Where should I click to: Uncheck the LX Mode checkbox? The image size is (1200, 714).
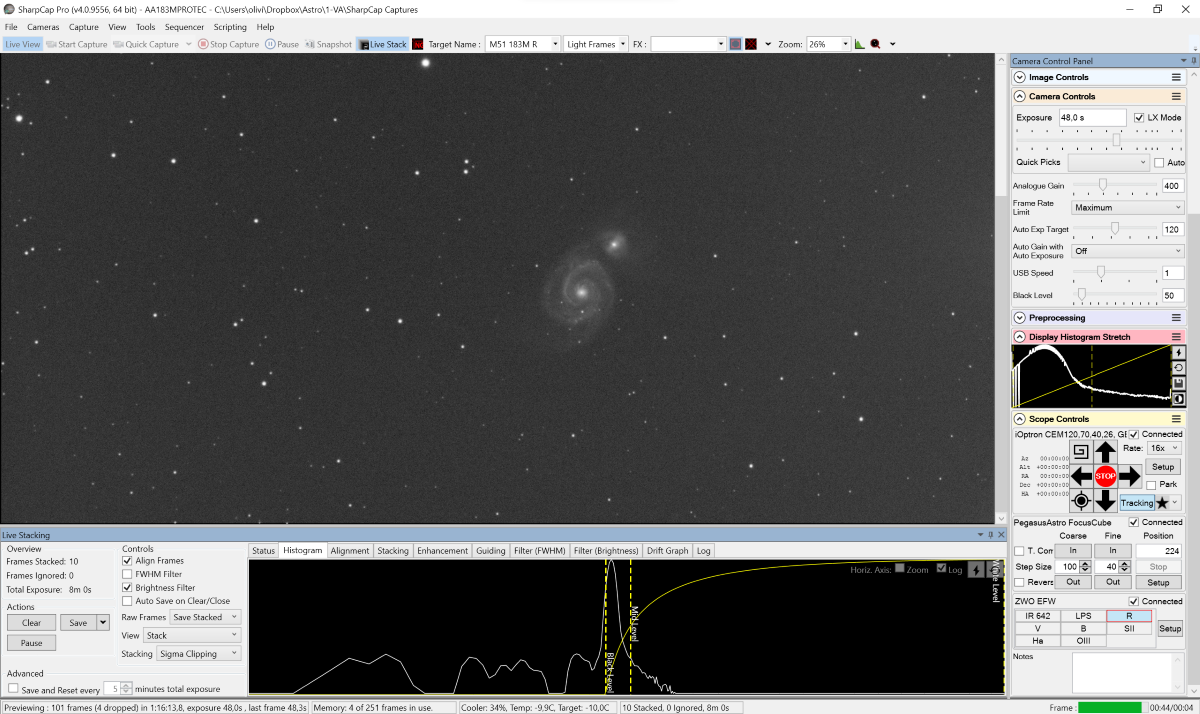1139,118
